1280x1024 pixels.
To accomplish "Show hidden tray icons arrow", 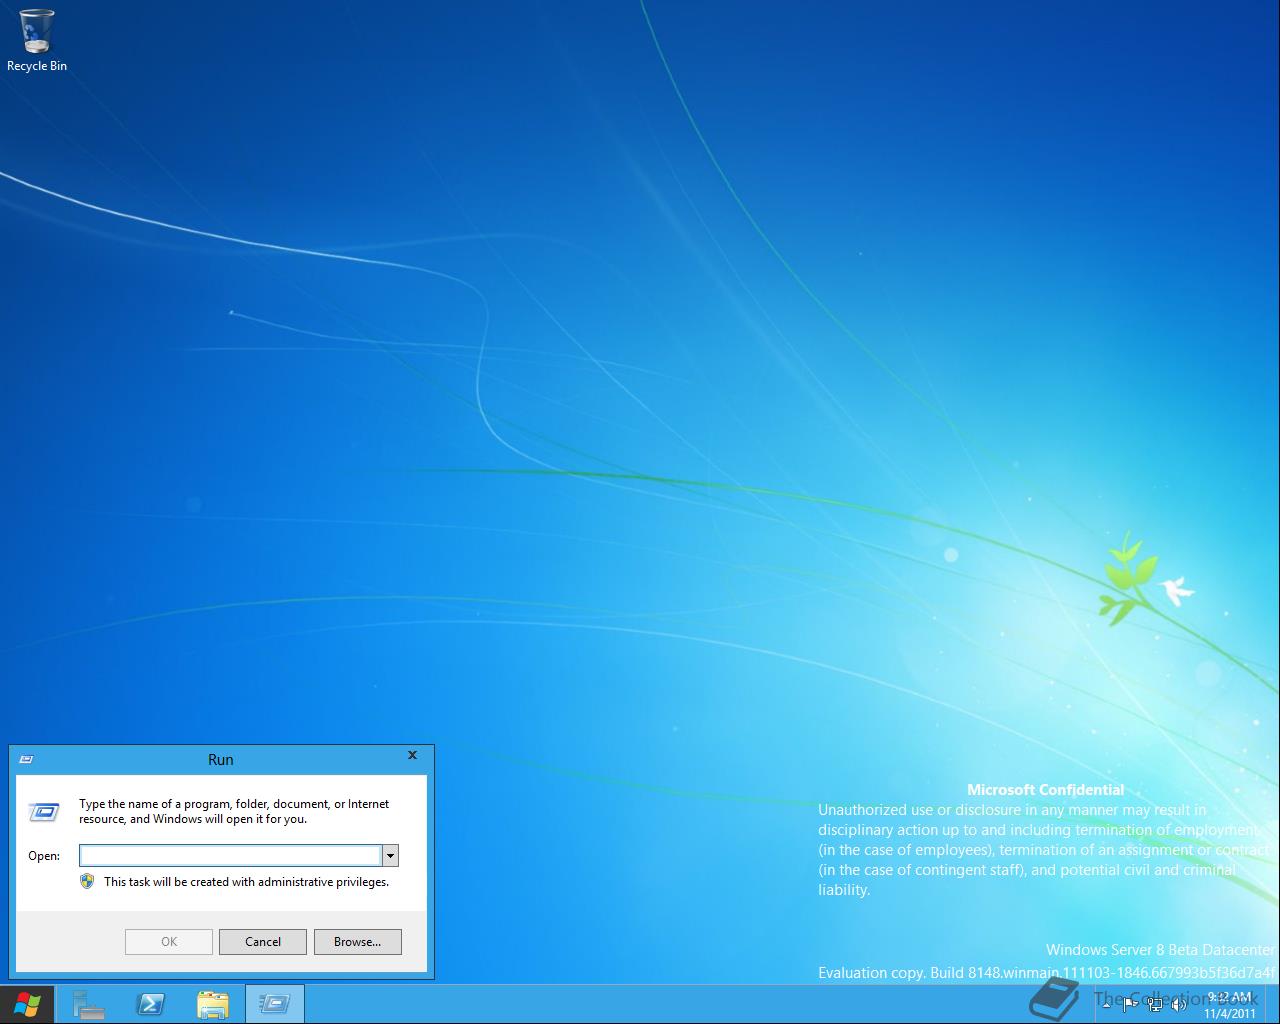I will pos(1106,1005).
